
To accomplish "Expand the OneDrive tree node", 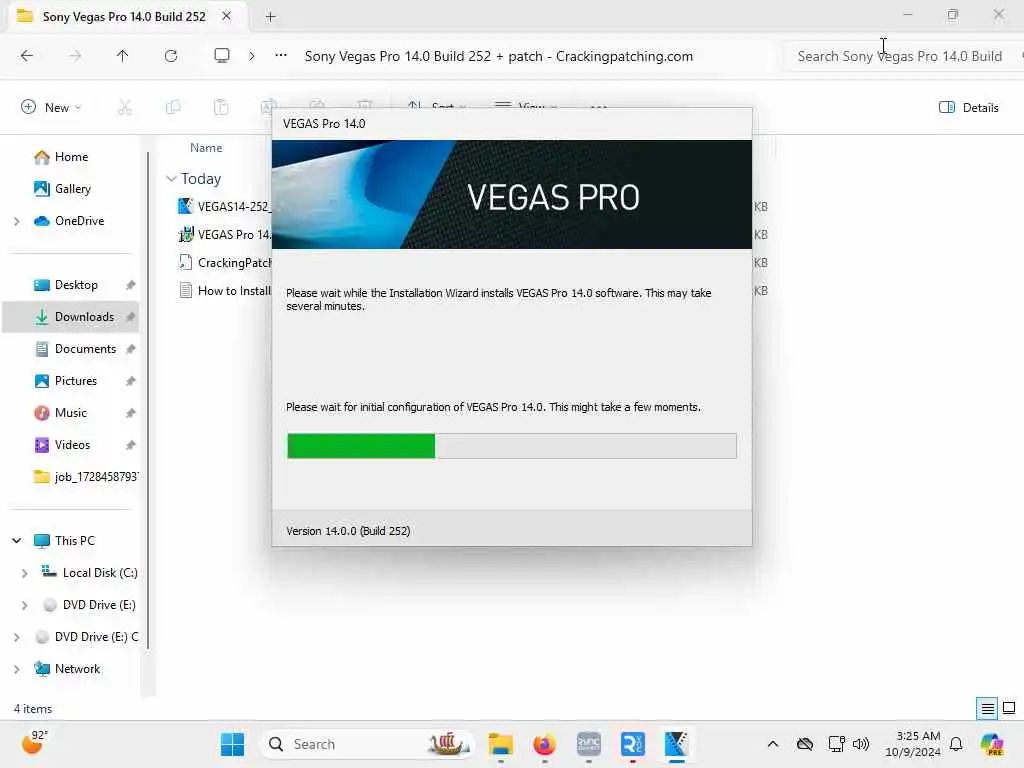I will click(x=16, y=221).
